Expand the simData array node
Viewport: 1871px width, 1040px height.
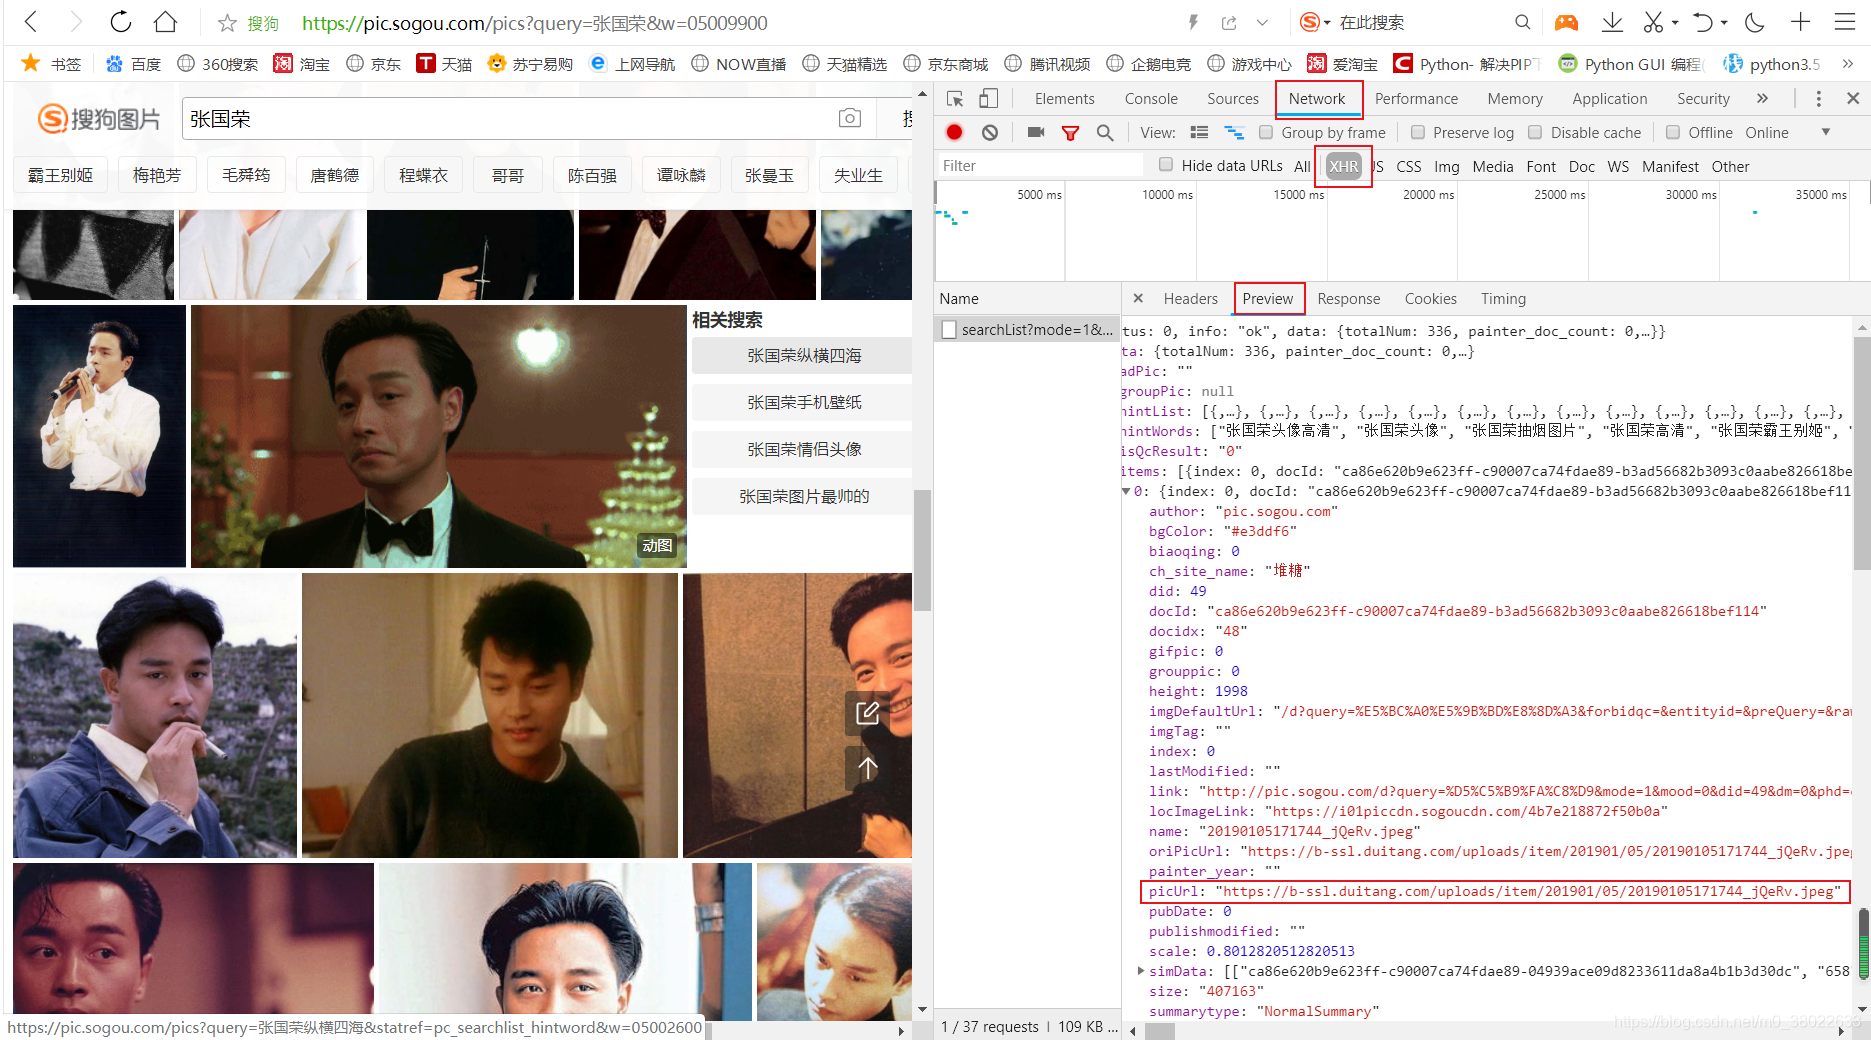1141,971
